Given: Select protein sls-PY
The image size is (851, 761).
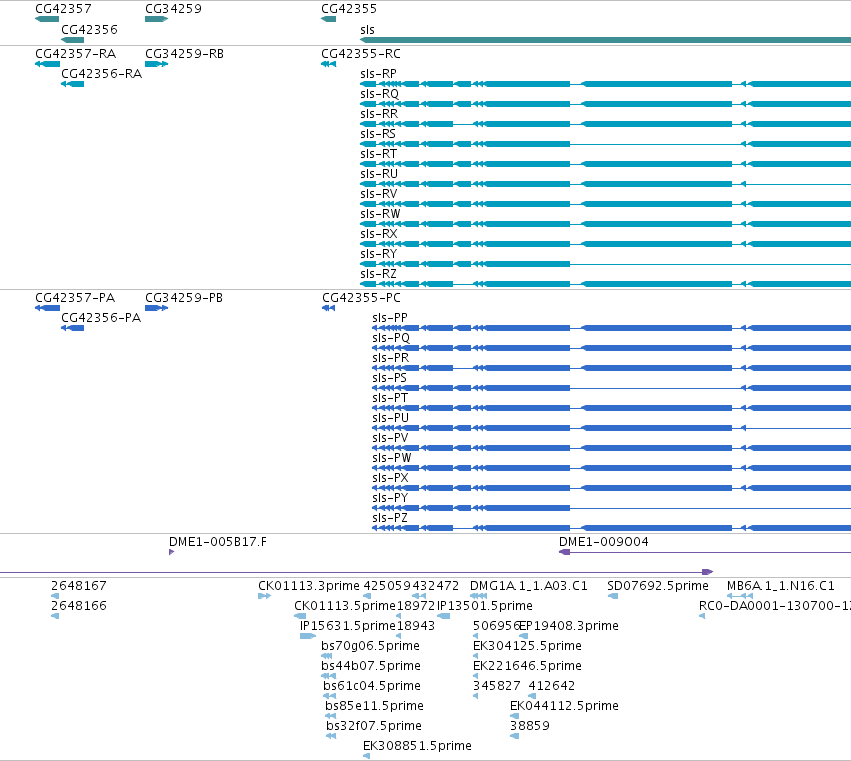Looking at the screenshot, I should tap(390, 499).
